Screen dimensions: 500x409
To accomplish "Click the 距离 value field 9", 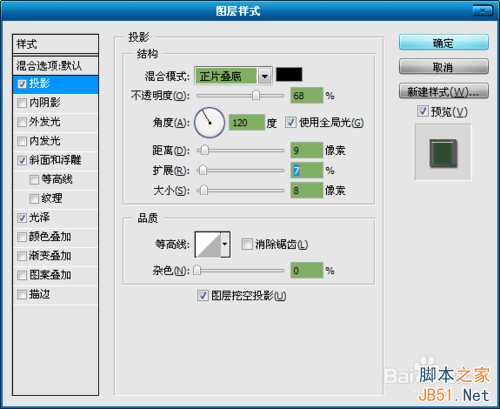I will 307,150.
